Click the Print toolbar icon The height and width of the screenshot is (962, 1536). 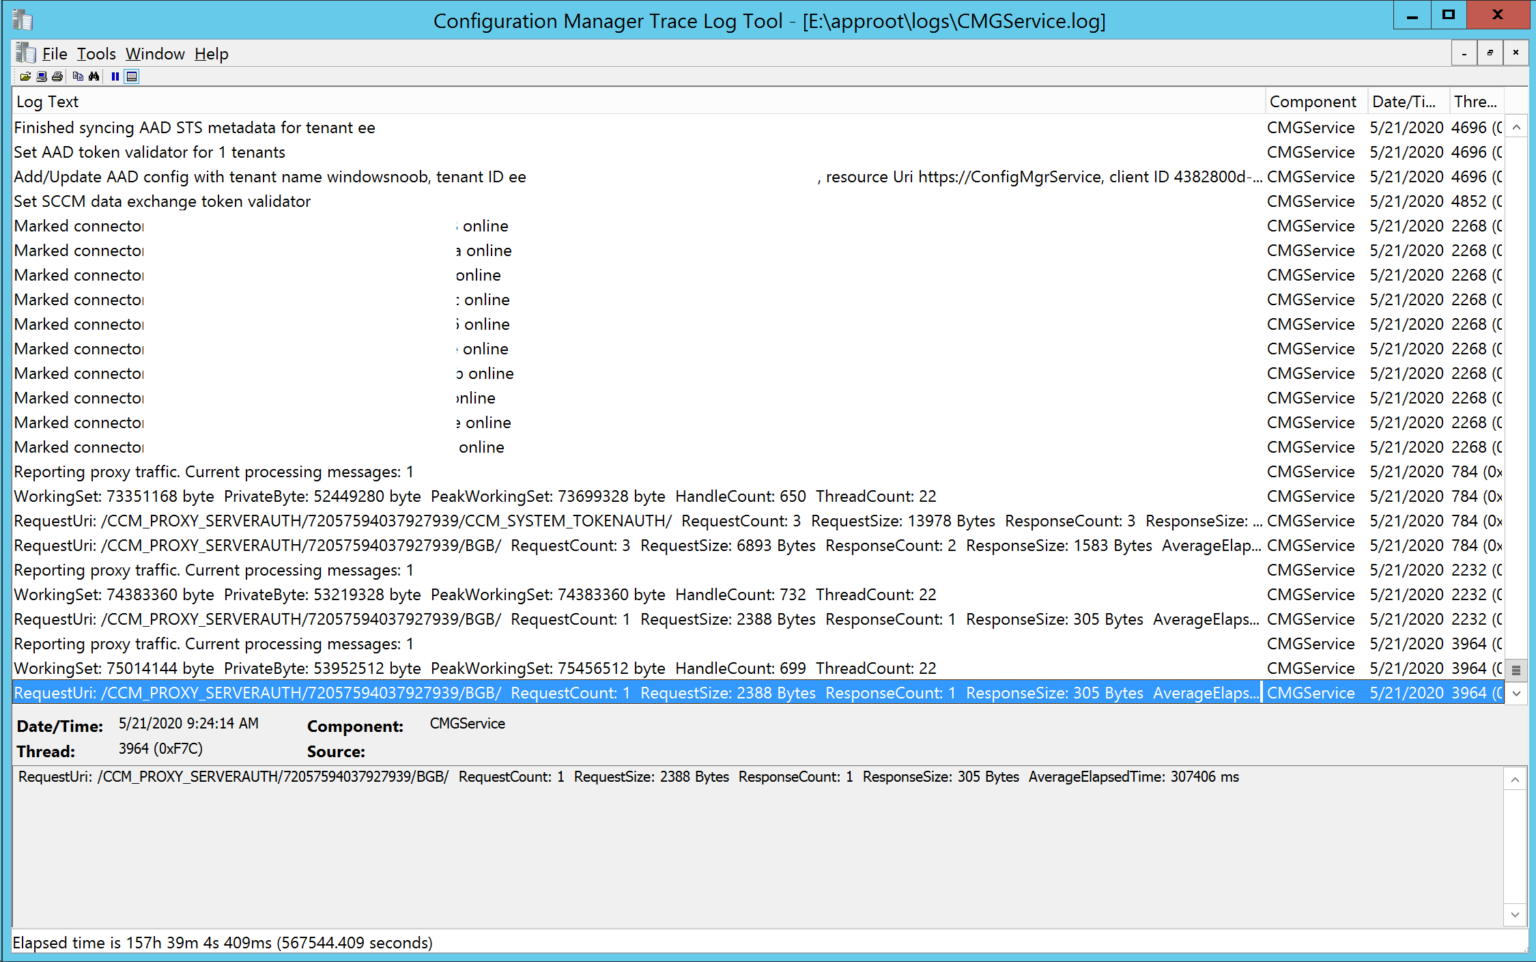(x=57, y=77)
